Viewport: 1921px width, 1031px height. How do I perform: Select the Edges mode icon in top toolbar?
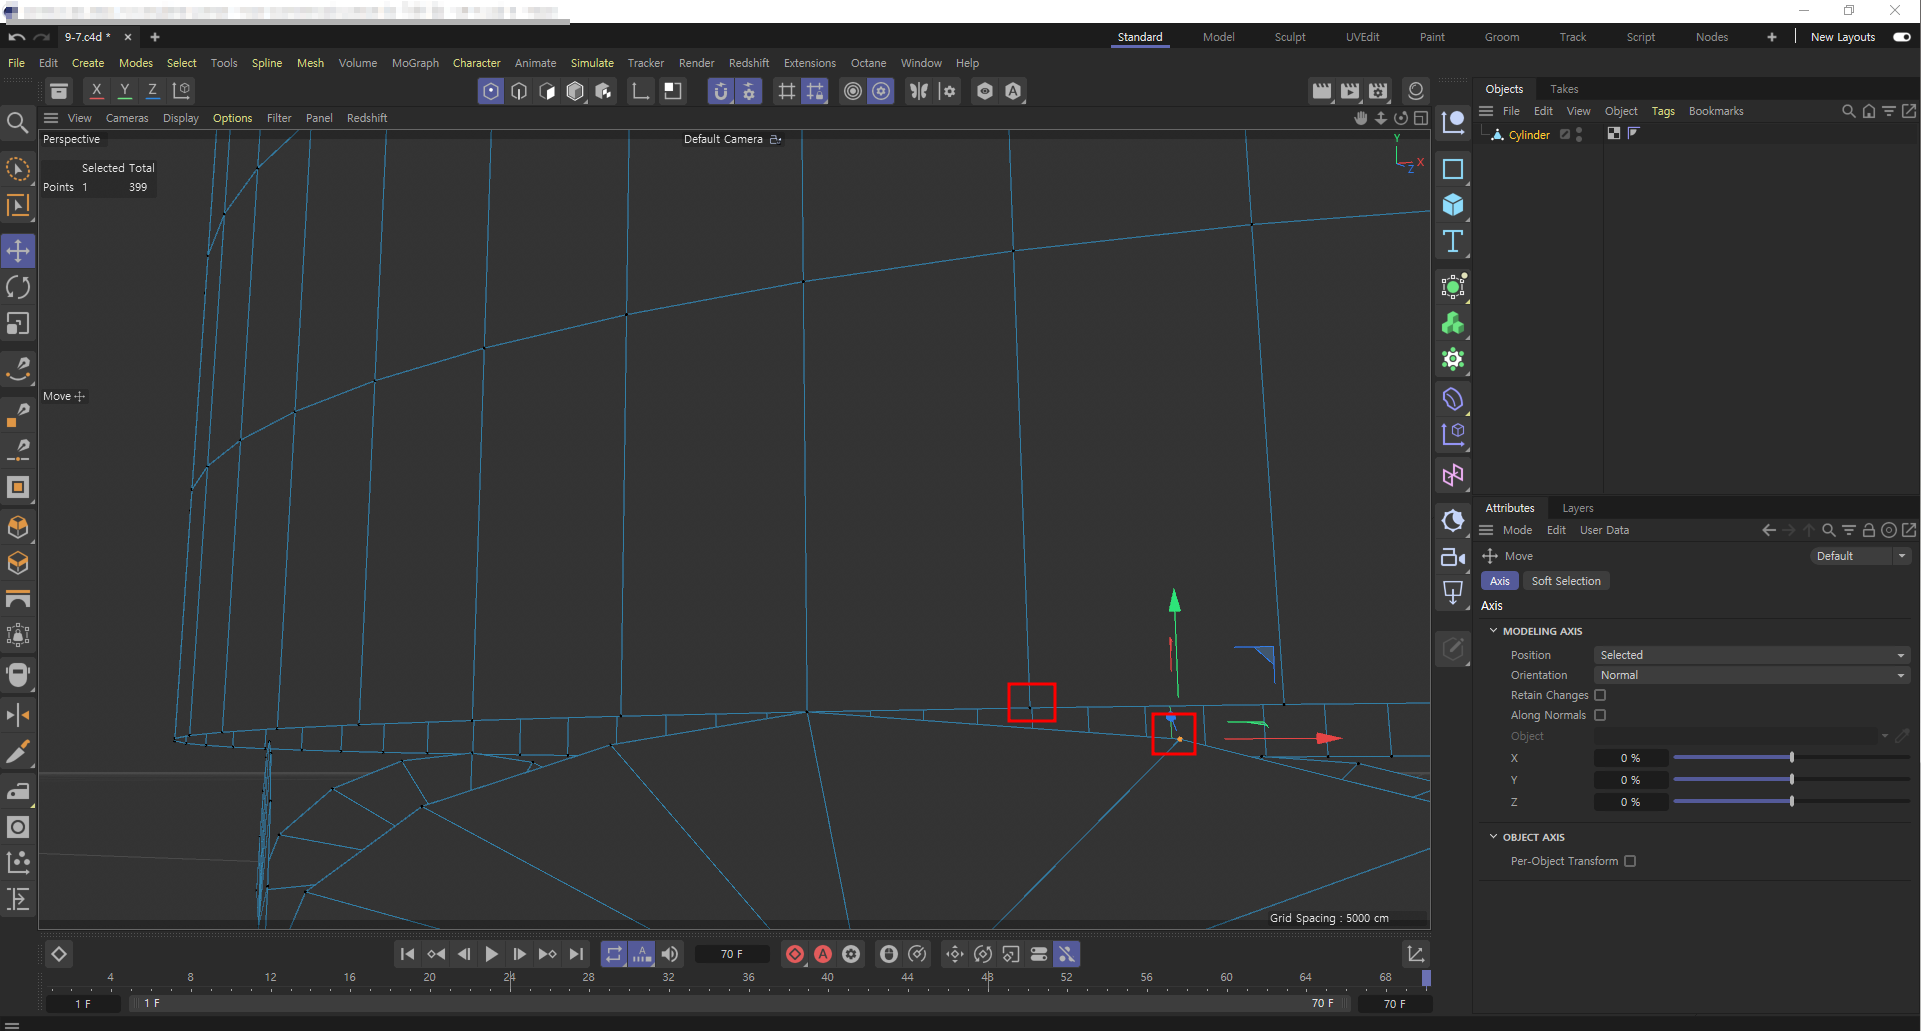(x=519, y=92)
